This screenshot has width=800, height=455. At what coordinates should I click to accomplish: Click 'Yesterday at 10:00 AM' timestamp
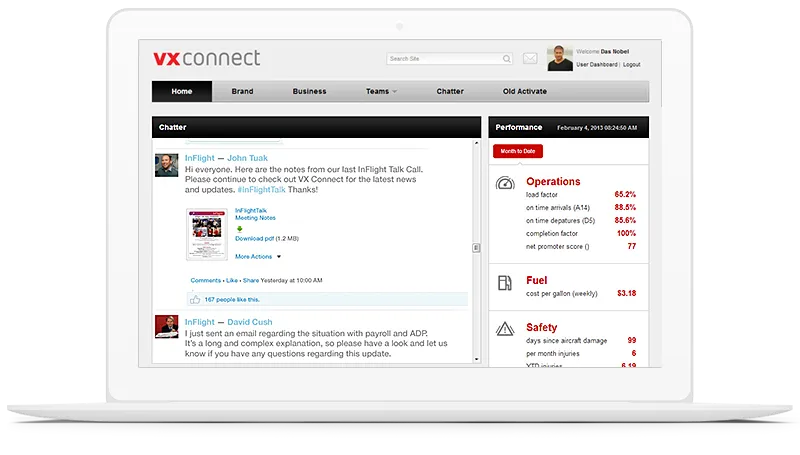pos(291,281)
